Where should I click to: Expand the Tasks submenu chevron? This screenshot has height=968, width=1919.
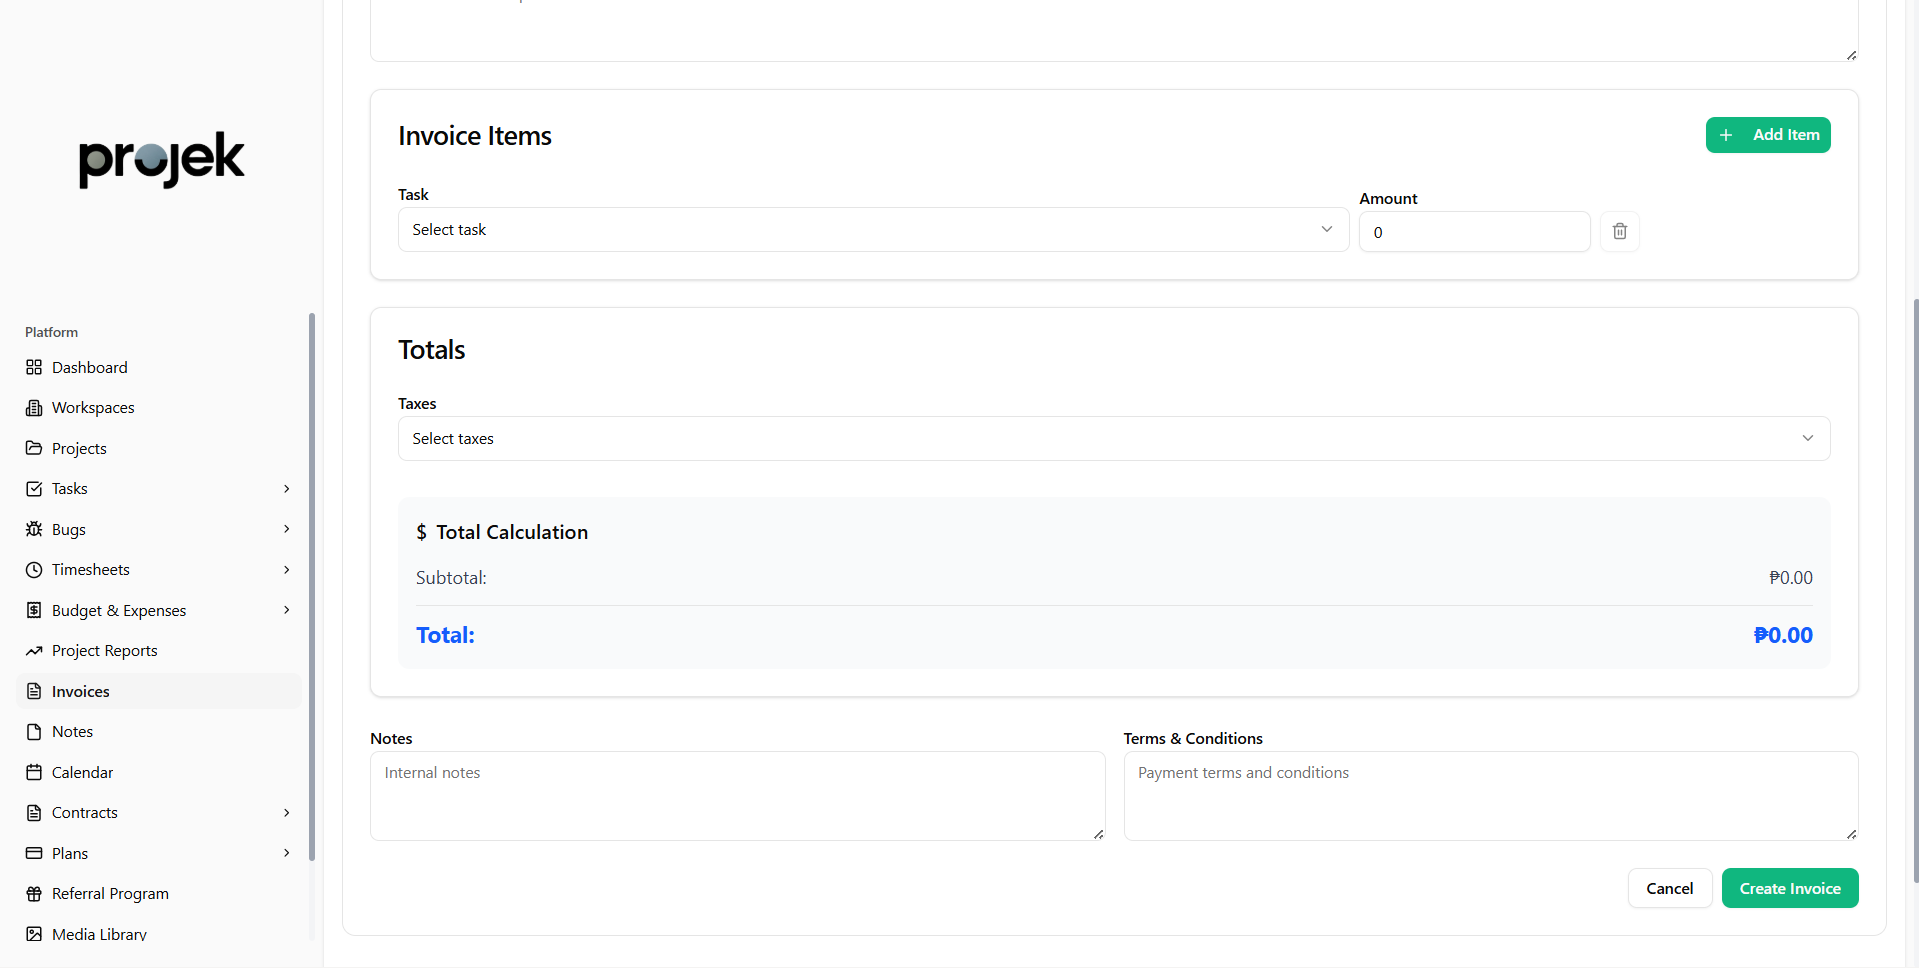[x=286, y=489]
